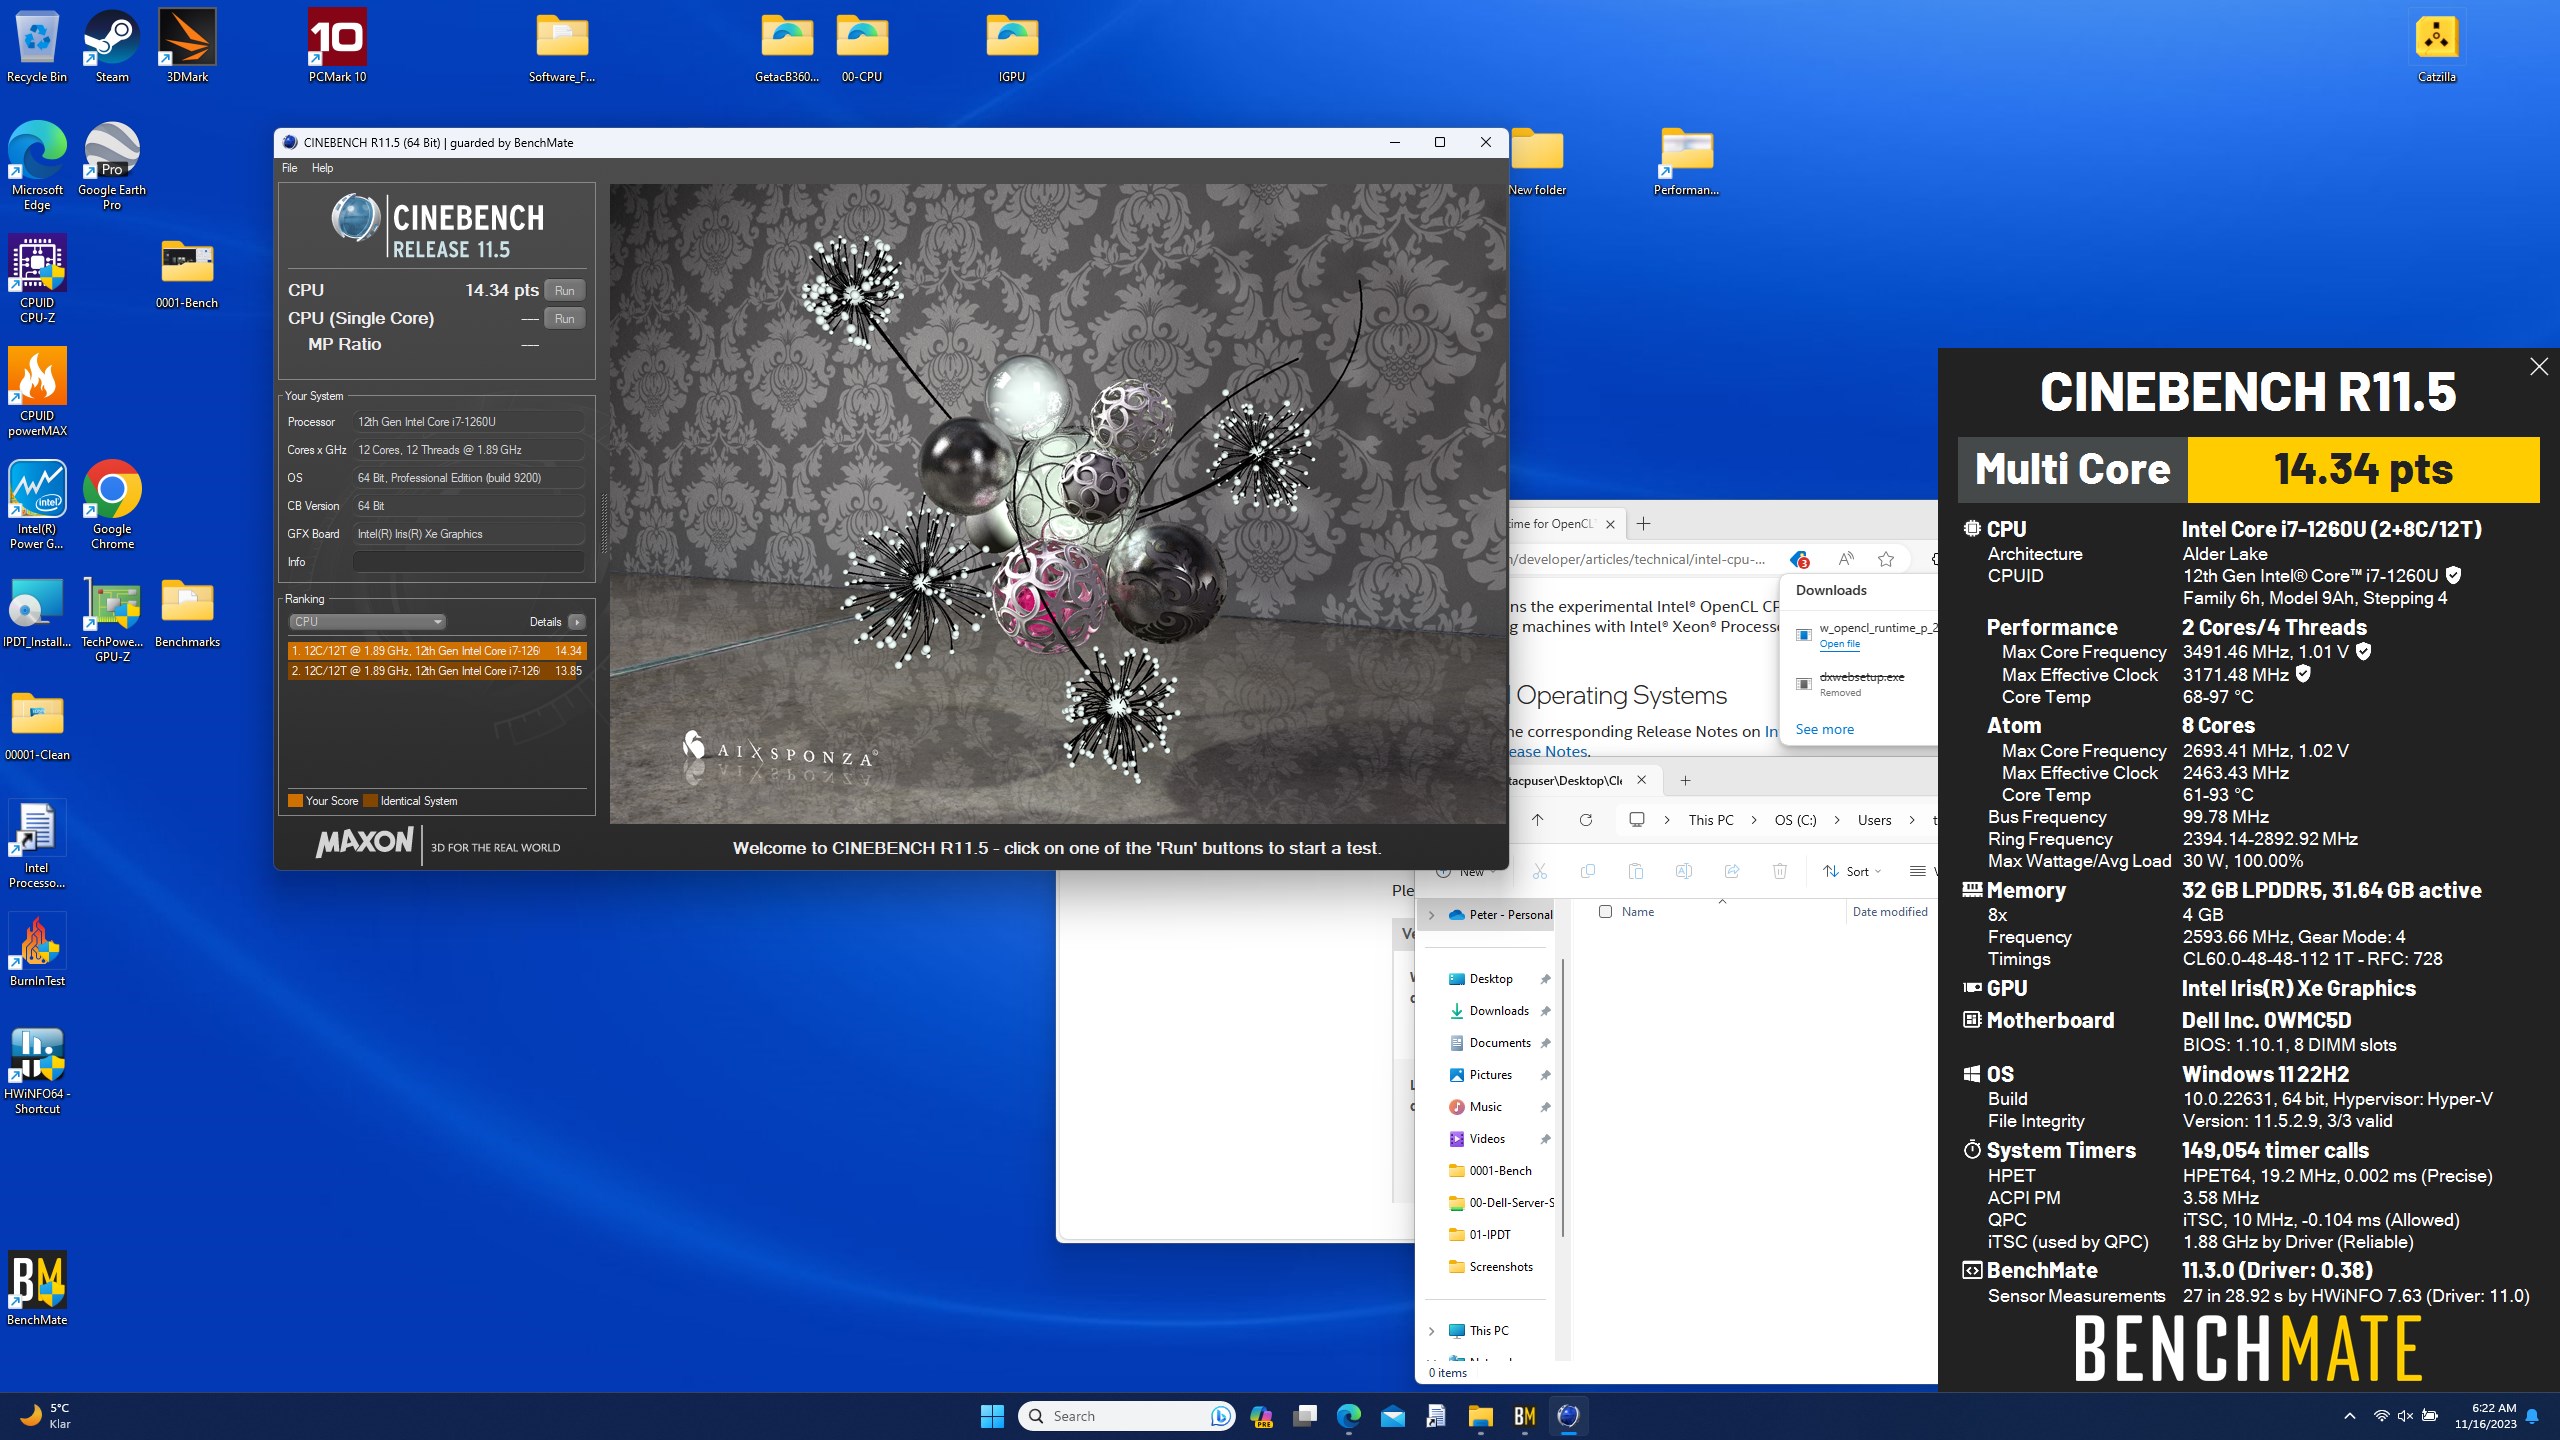Open the Mail app in taskbar
This screenshot has width=2560, height=1440.
click(x=1392, y=1416)
